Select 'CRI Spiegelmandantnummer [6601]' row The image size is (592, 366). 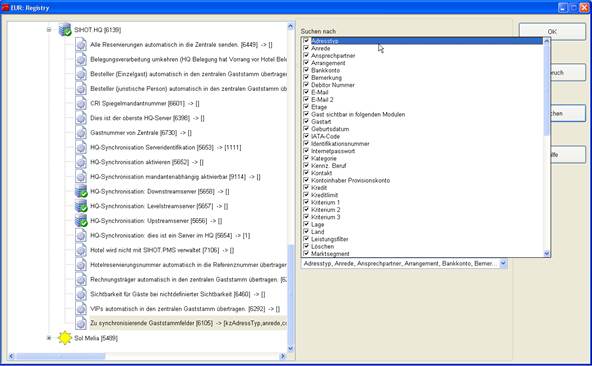pos(145,103)
